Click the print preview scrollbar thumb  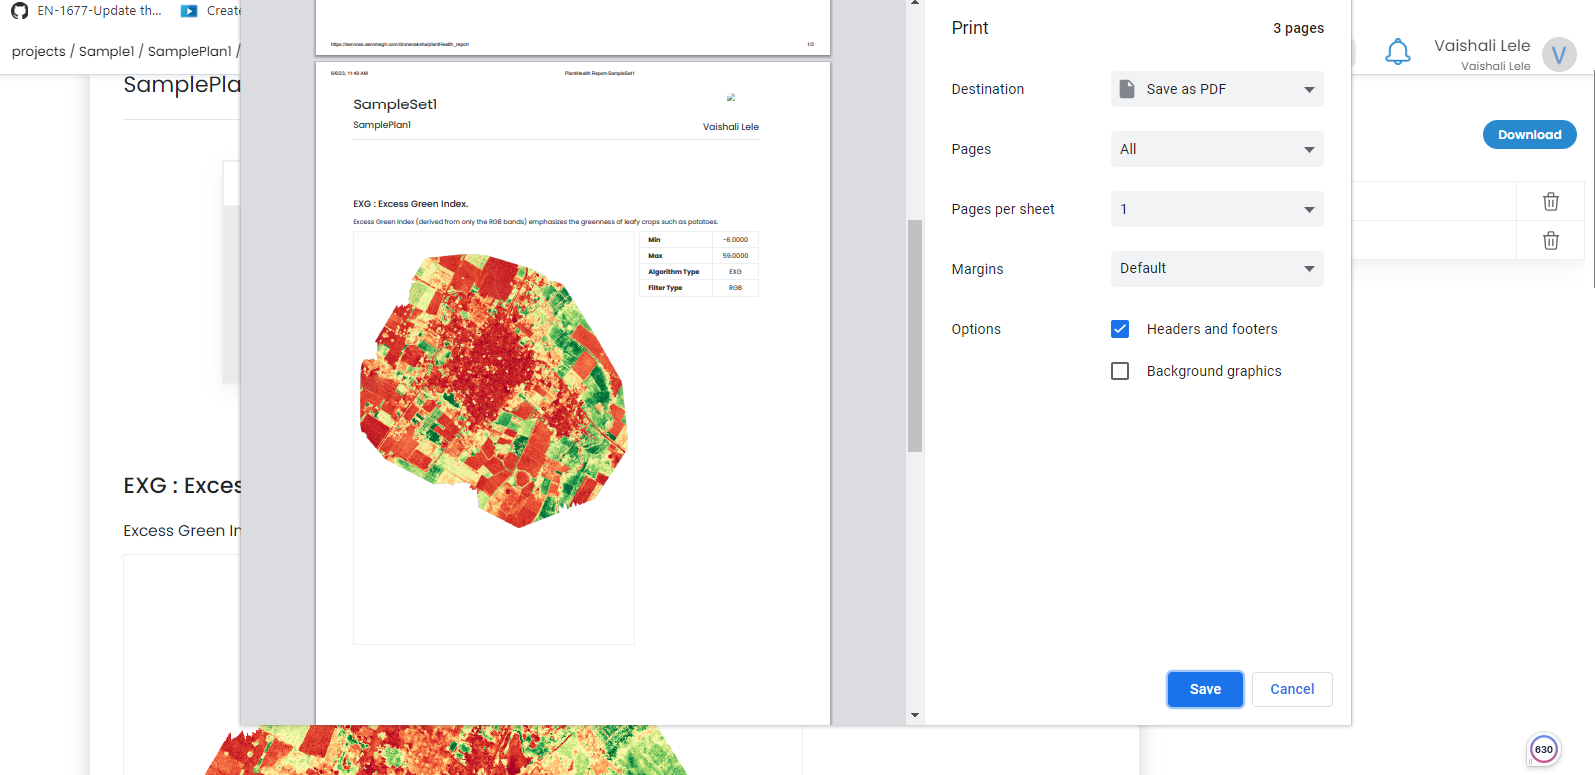click(914, 335)
